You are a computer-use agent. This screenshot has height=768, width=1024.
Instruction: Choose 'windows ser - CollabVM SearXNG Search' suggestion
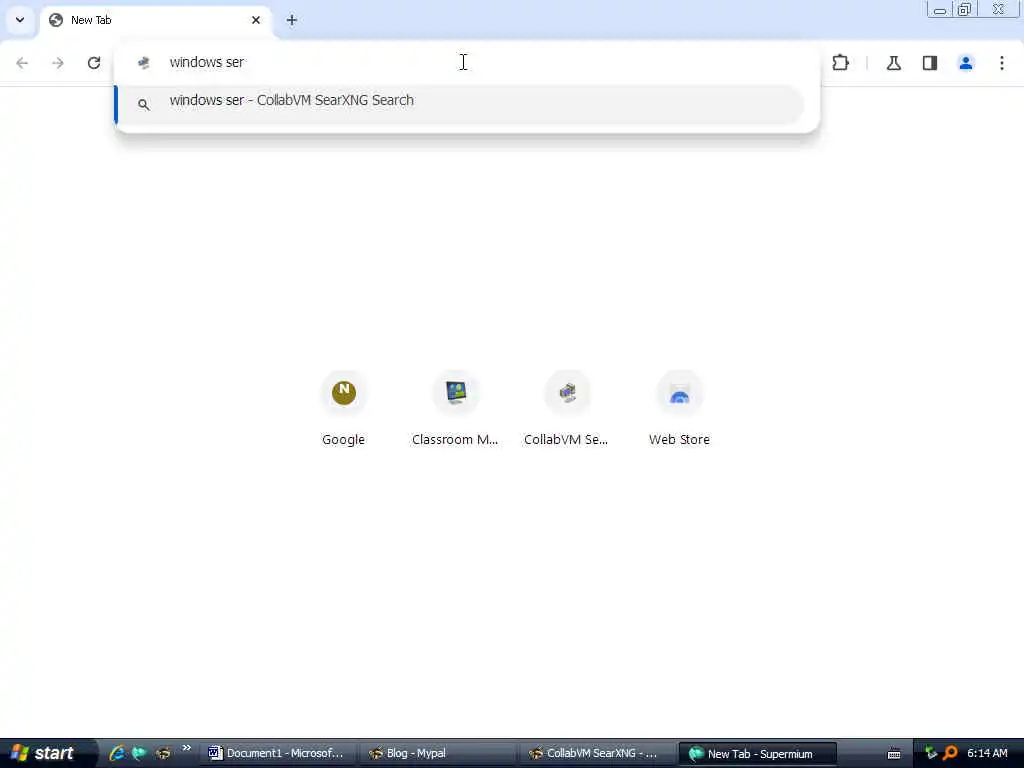tap(460, 104)
